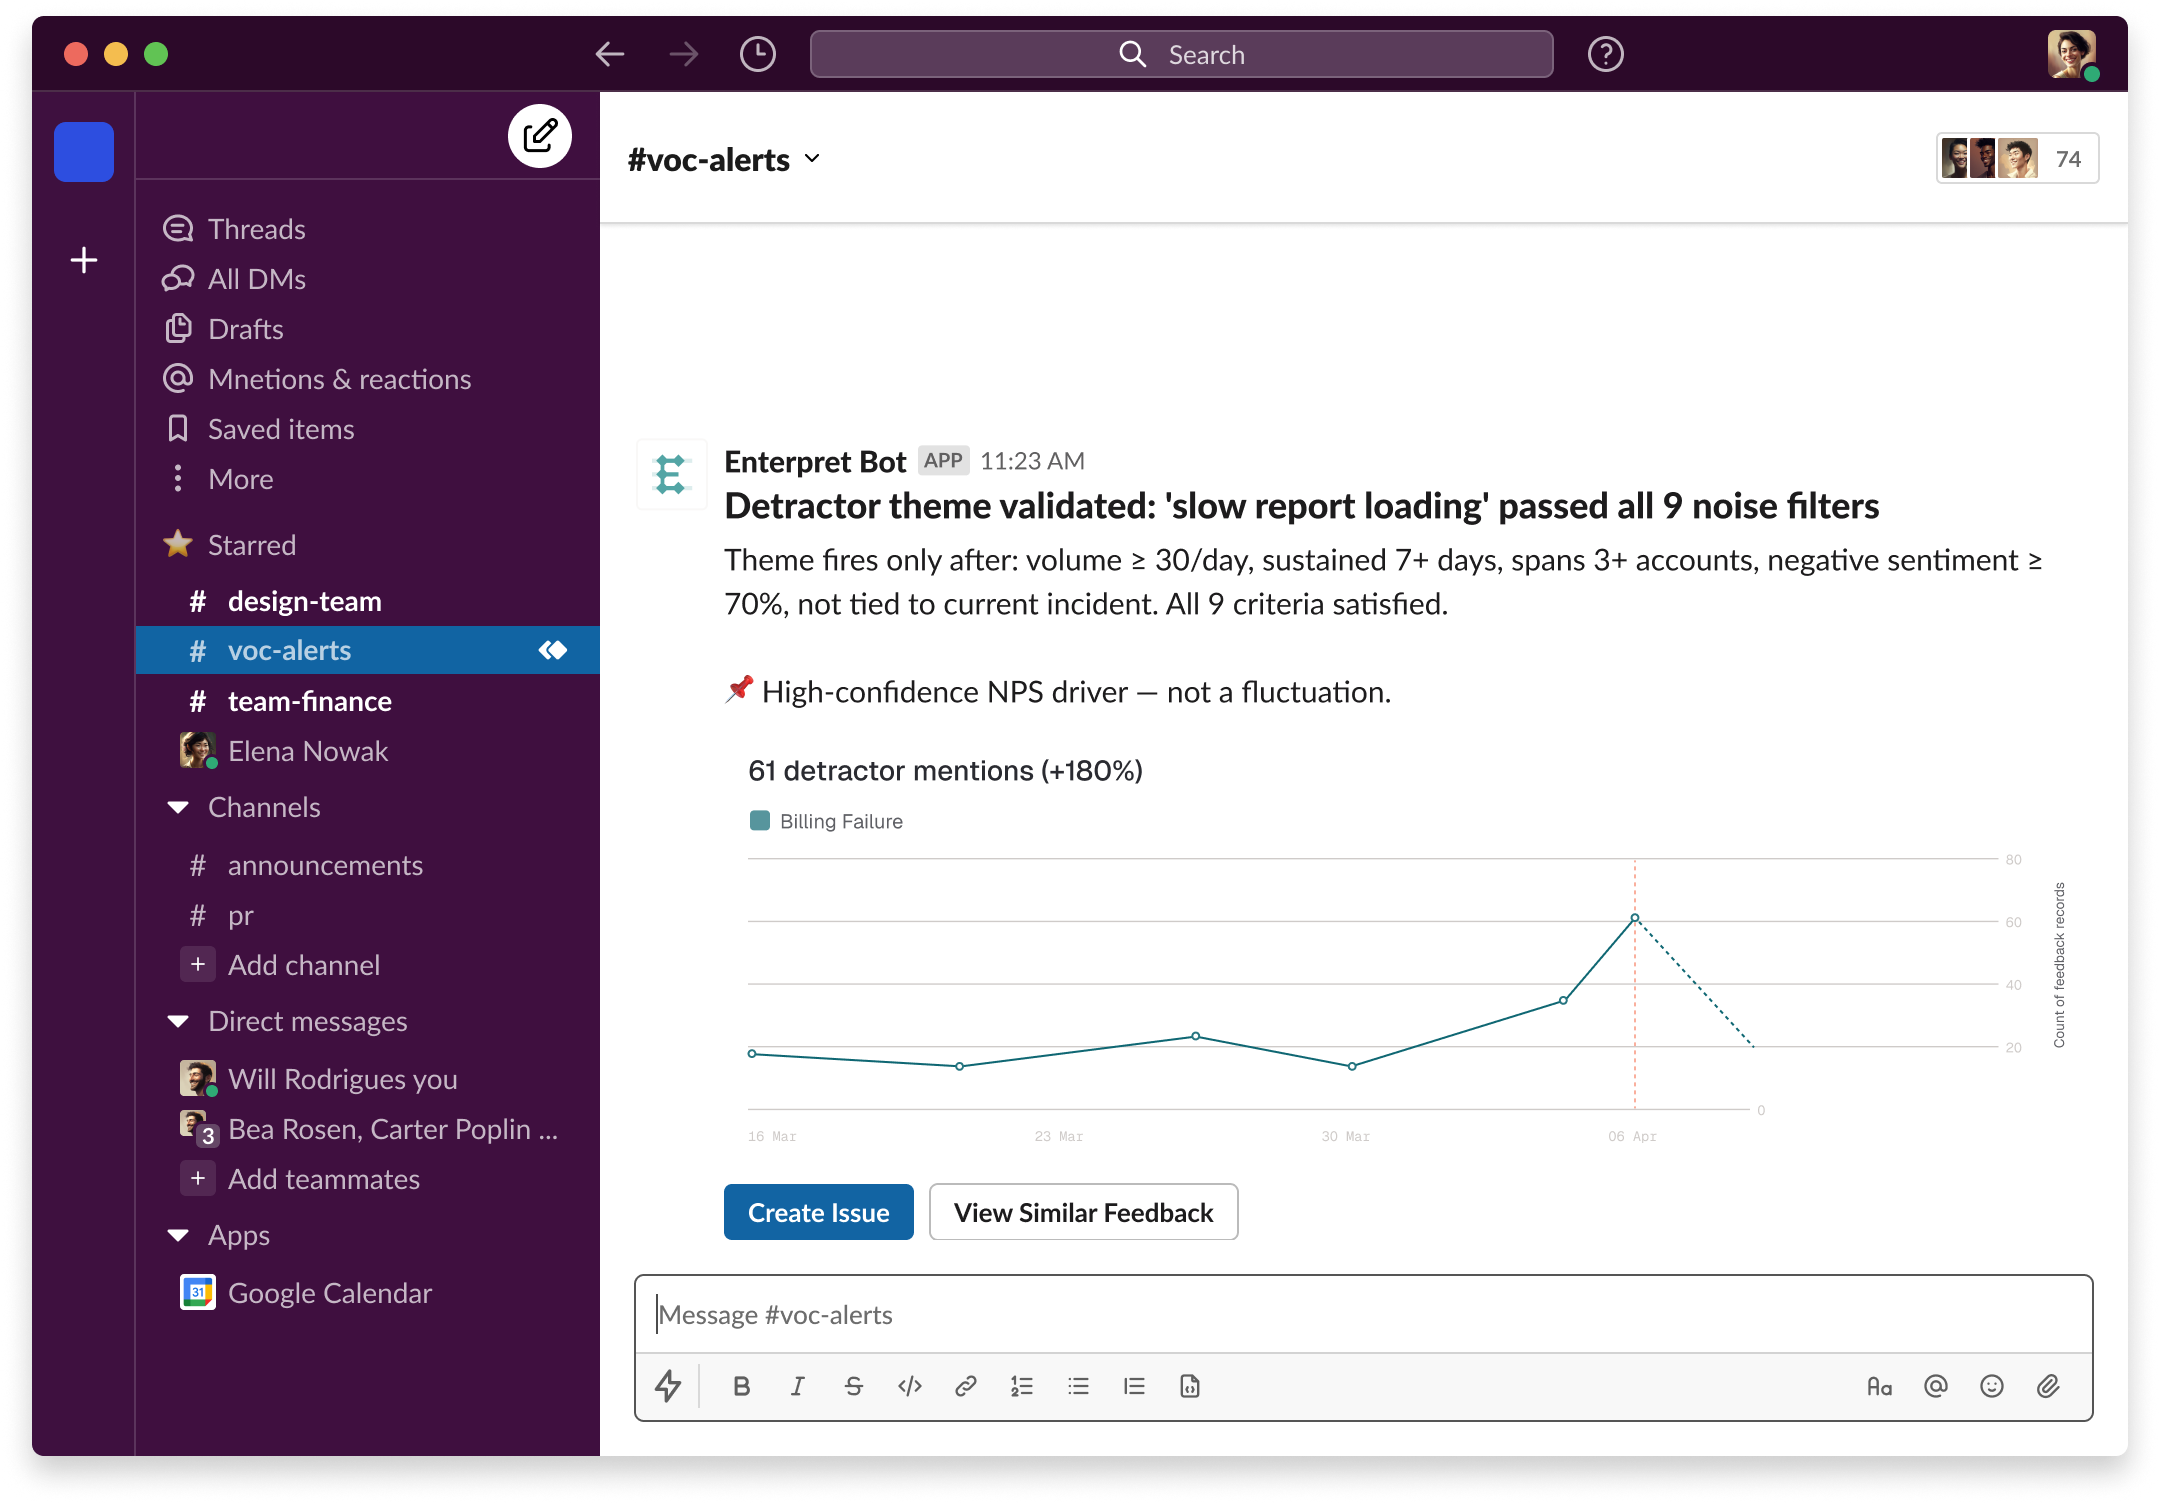Collapse the Channels section

179,807
